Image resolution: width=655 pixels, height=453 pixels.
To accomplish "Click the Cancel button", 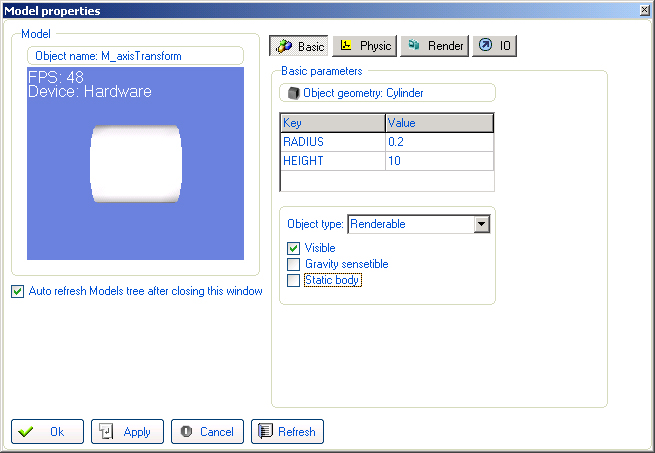I will (x=207, y=431).
